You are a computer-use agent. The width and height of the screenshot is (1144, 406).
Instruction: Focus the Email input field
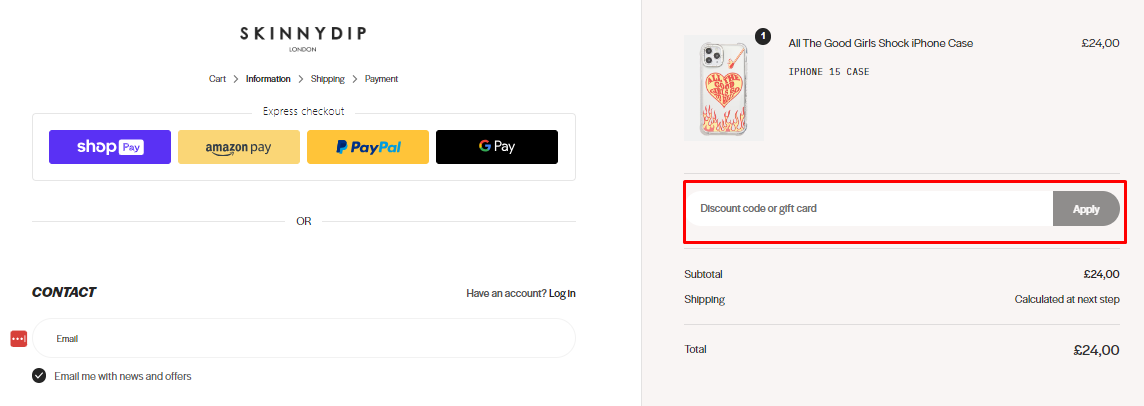(304, 338)
